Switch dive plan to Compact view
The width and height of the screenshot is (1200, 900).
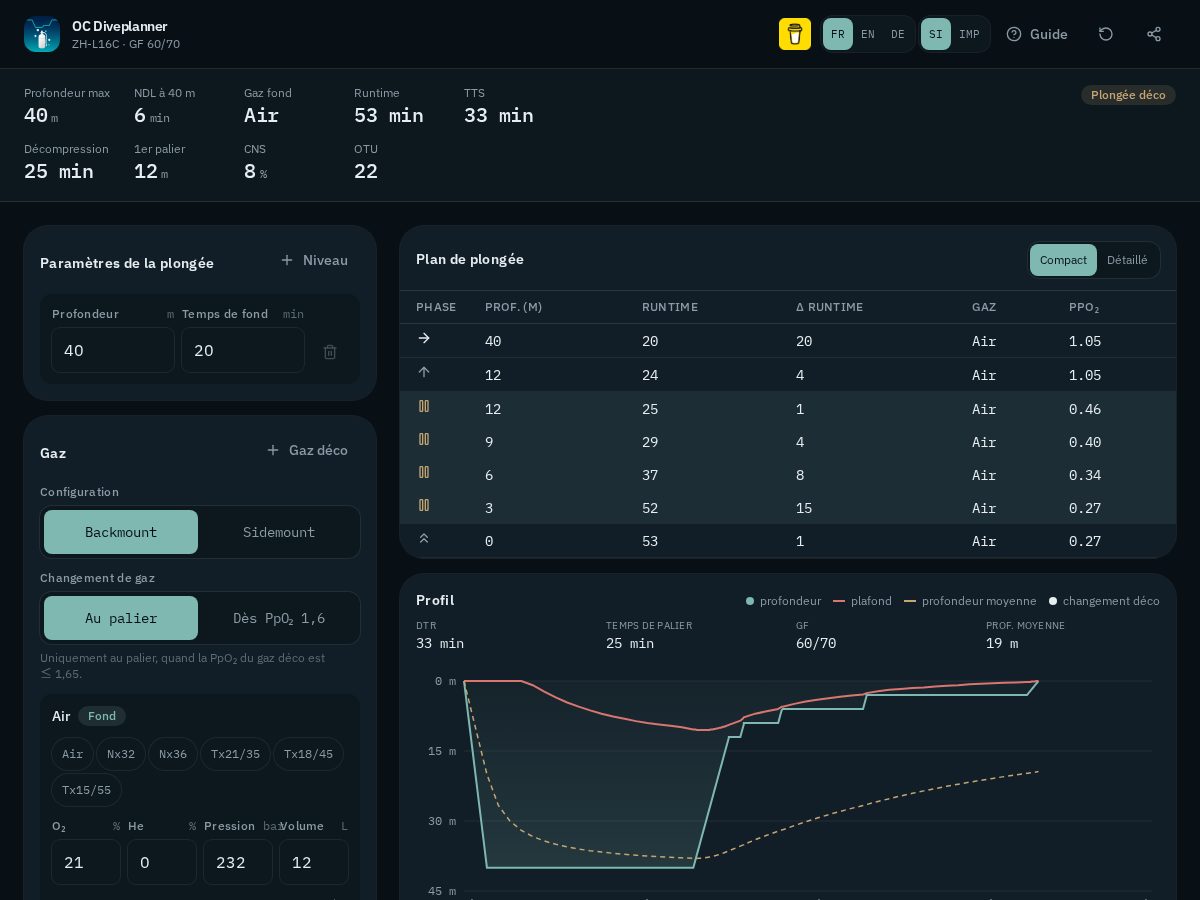(1063, 260)
